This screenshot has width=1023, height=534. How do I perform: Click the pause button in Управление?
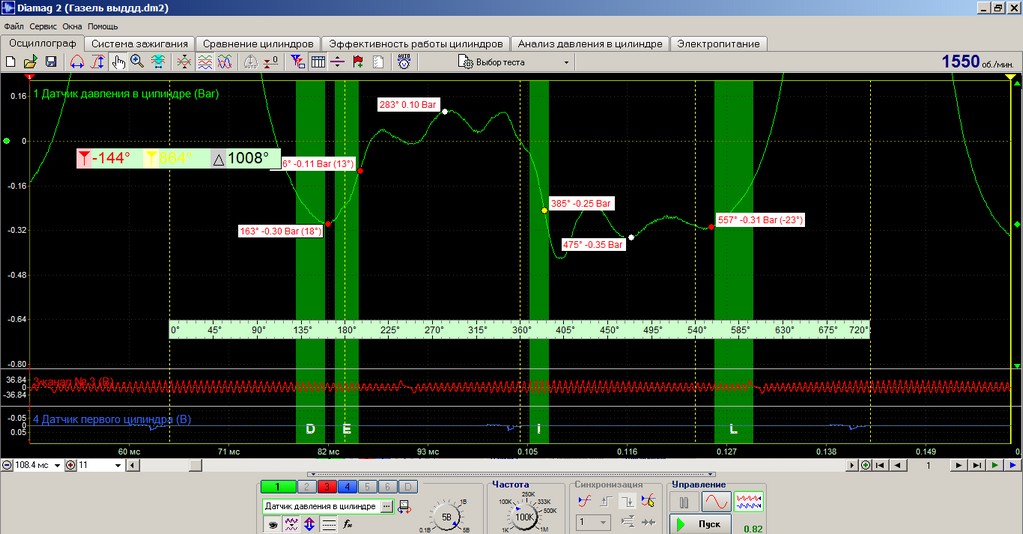click(x=684, y=502)
